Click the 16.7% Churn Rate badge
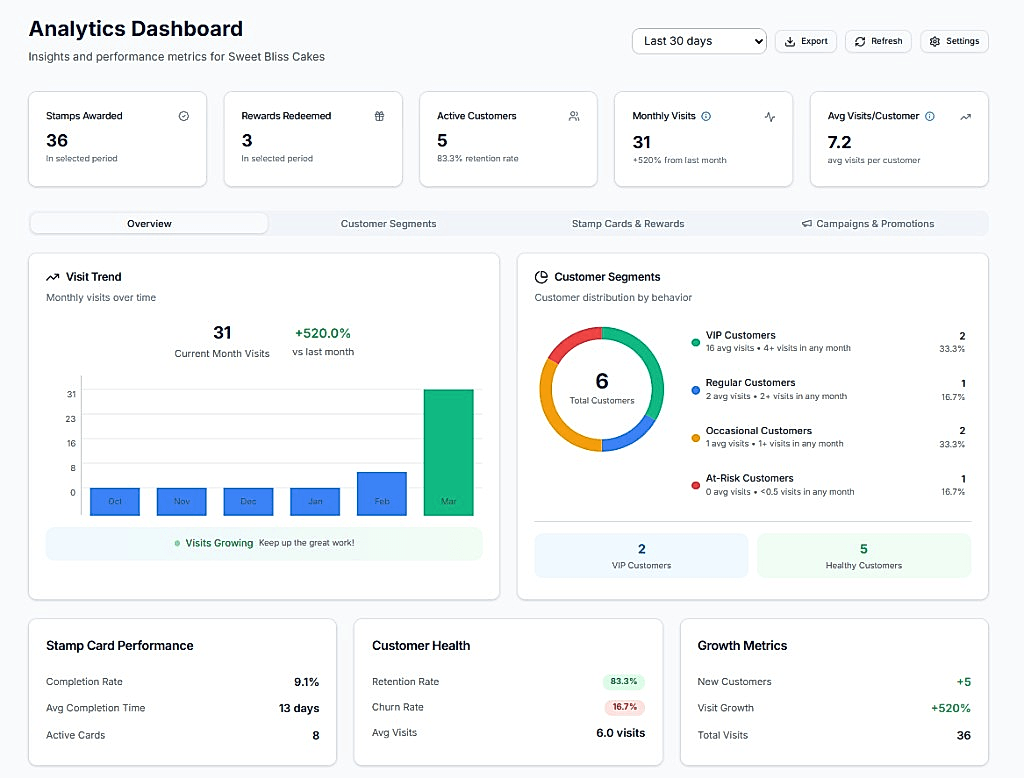Image resolution: width=1024 pixels, height=778 pixels. 624,707
